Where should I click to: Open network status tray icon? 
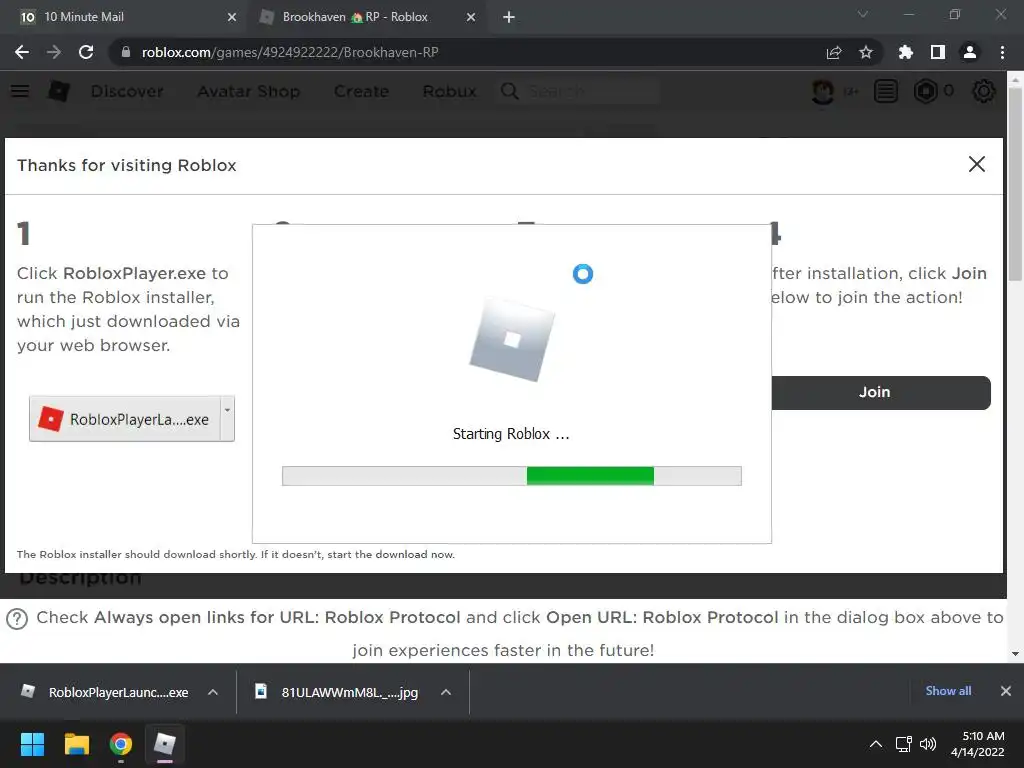pos(903,744)
